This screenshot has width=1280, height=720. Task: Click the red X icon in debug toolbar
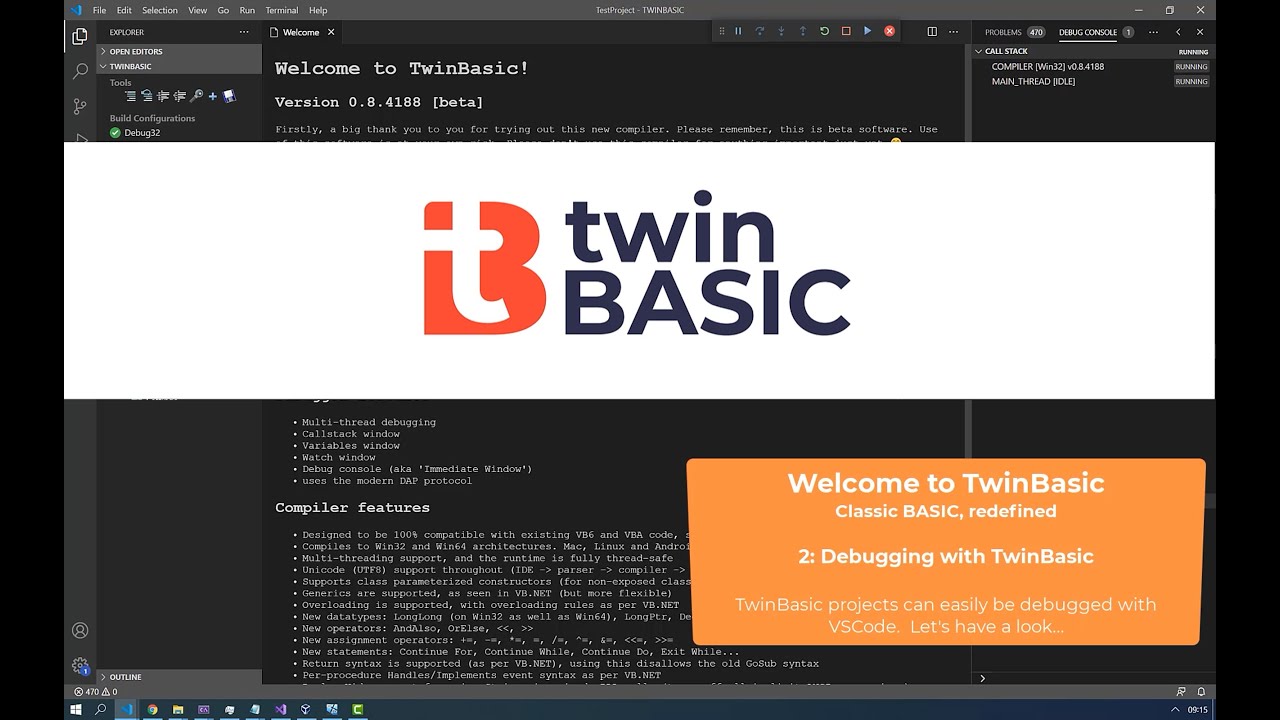point(889,31)
